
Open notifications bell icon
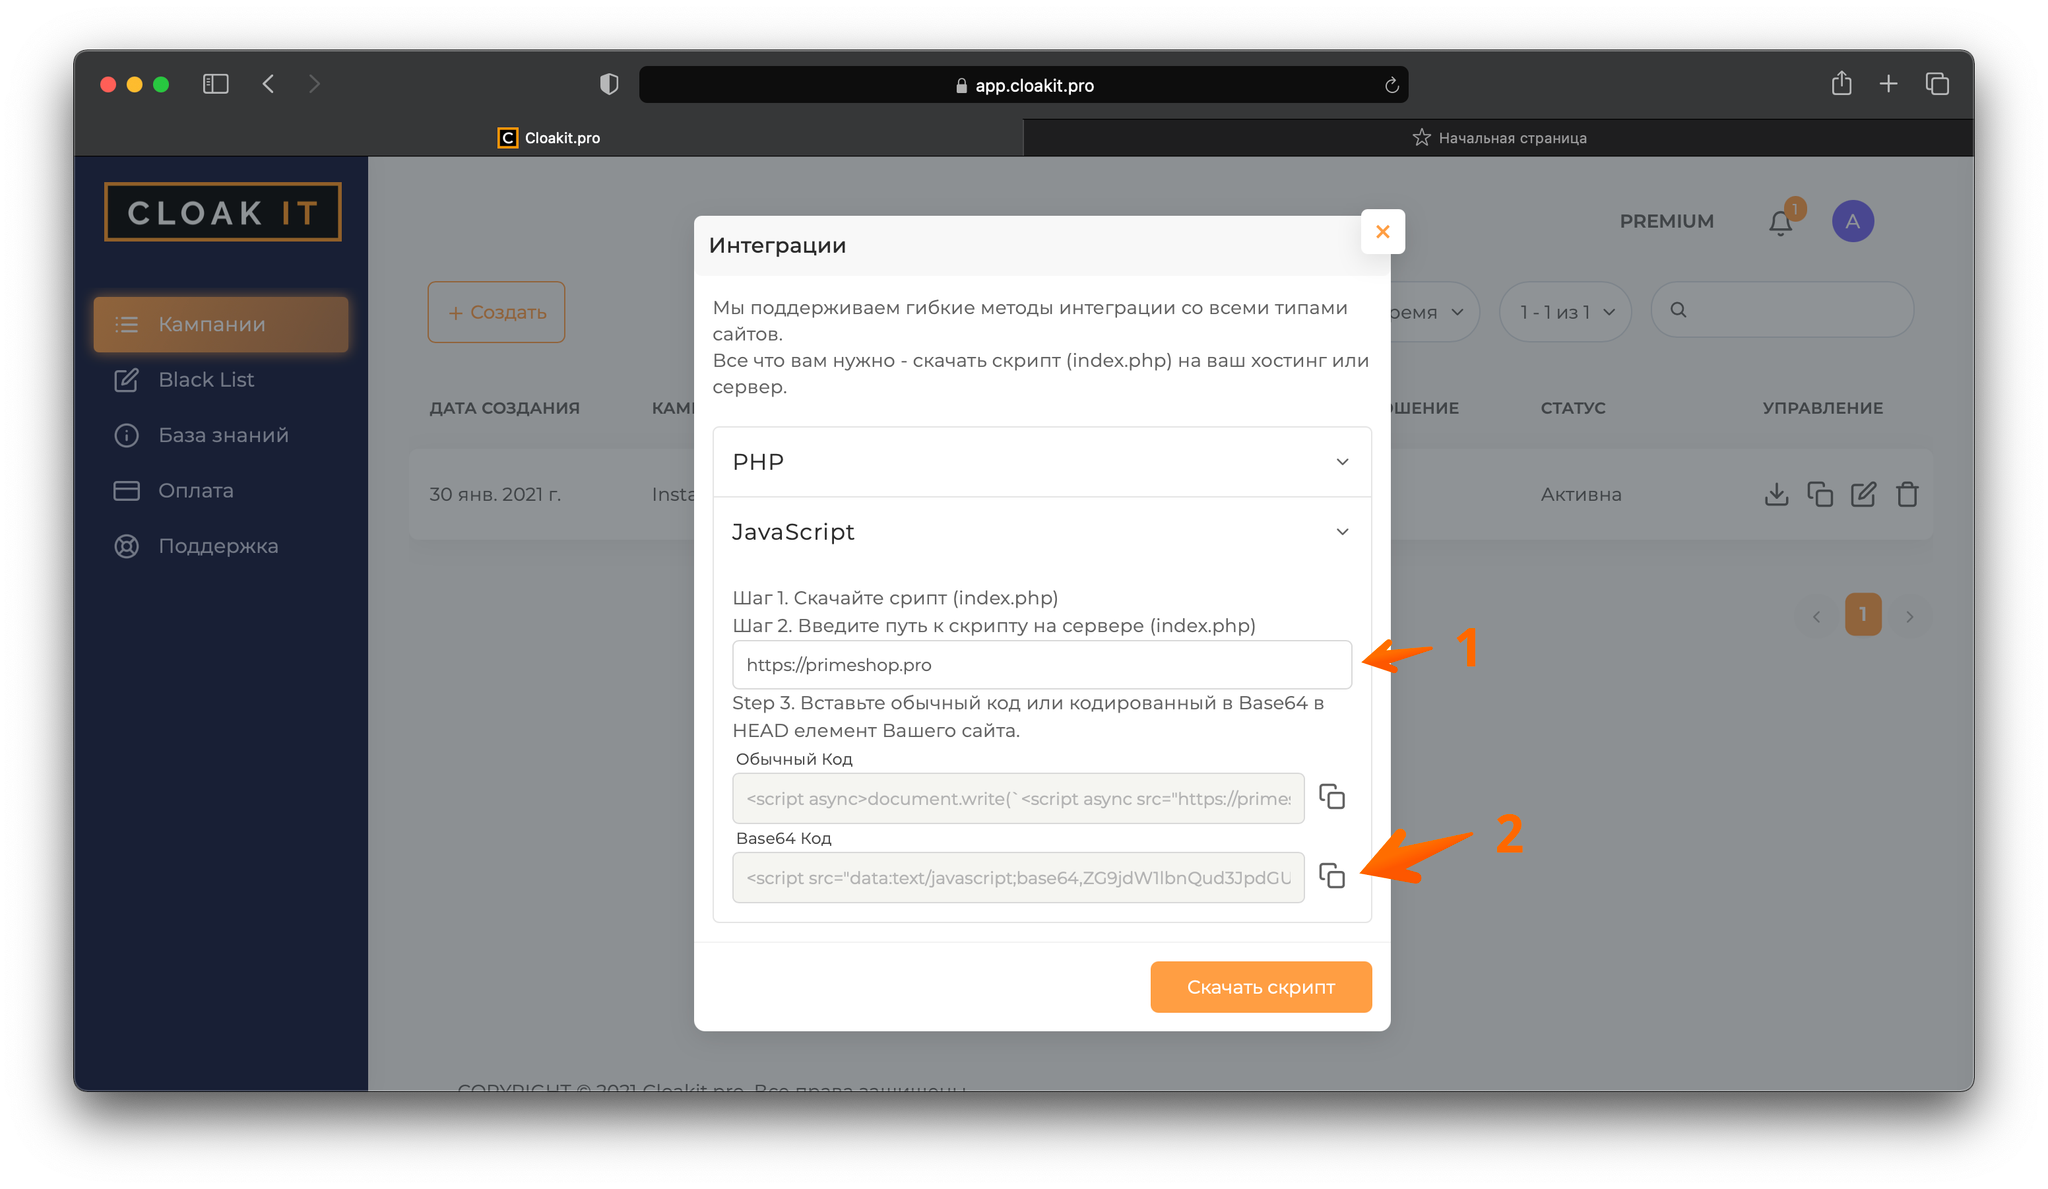tap(1780, 222)
